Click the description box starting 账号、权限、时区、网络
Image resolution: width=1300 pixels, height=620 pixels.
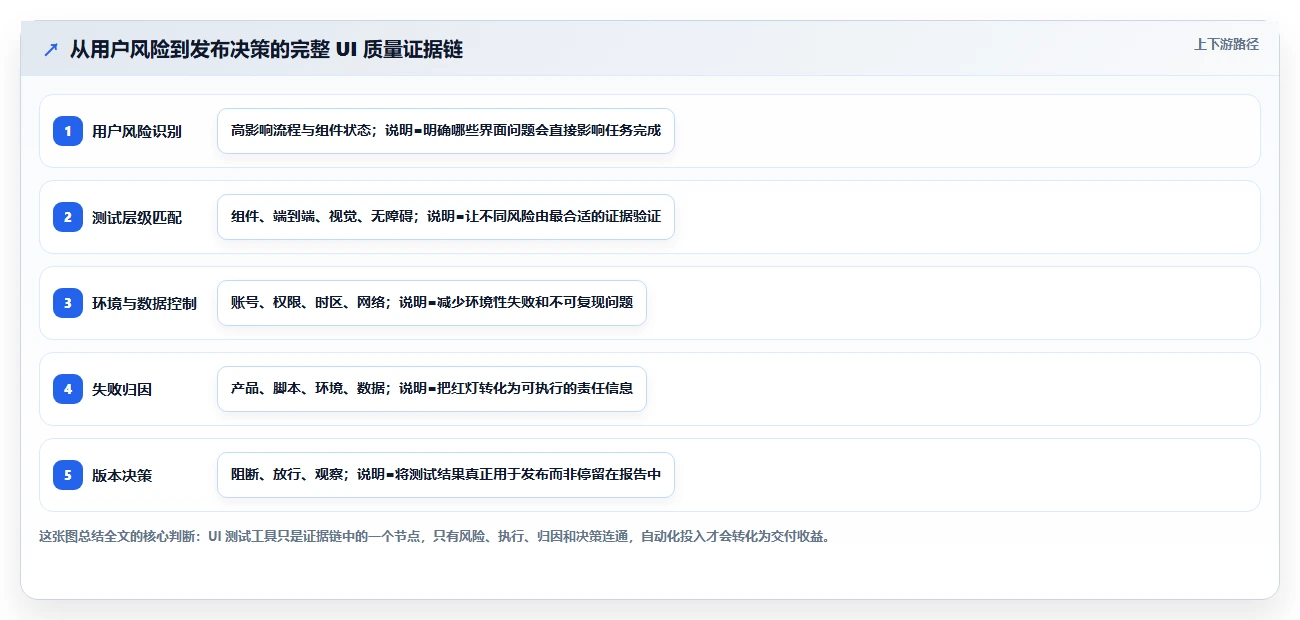(432, 303)
